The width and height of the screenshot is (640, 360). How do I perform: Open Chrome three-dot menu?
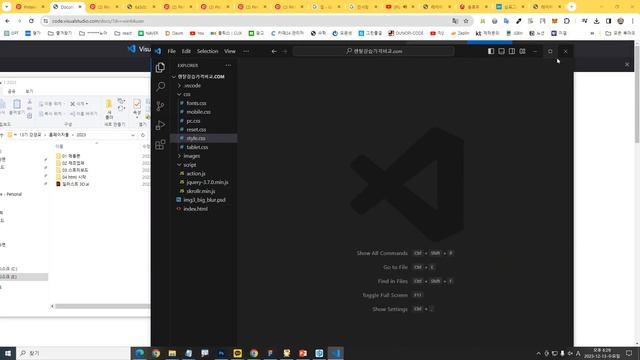click(633, 21)
